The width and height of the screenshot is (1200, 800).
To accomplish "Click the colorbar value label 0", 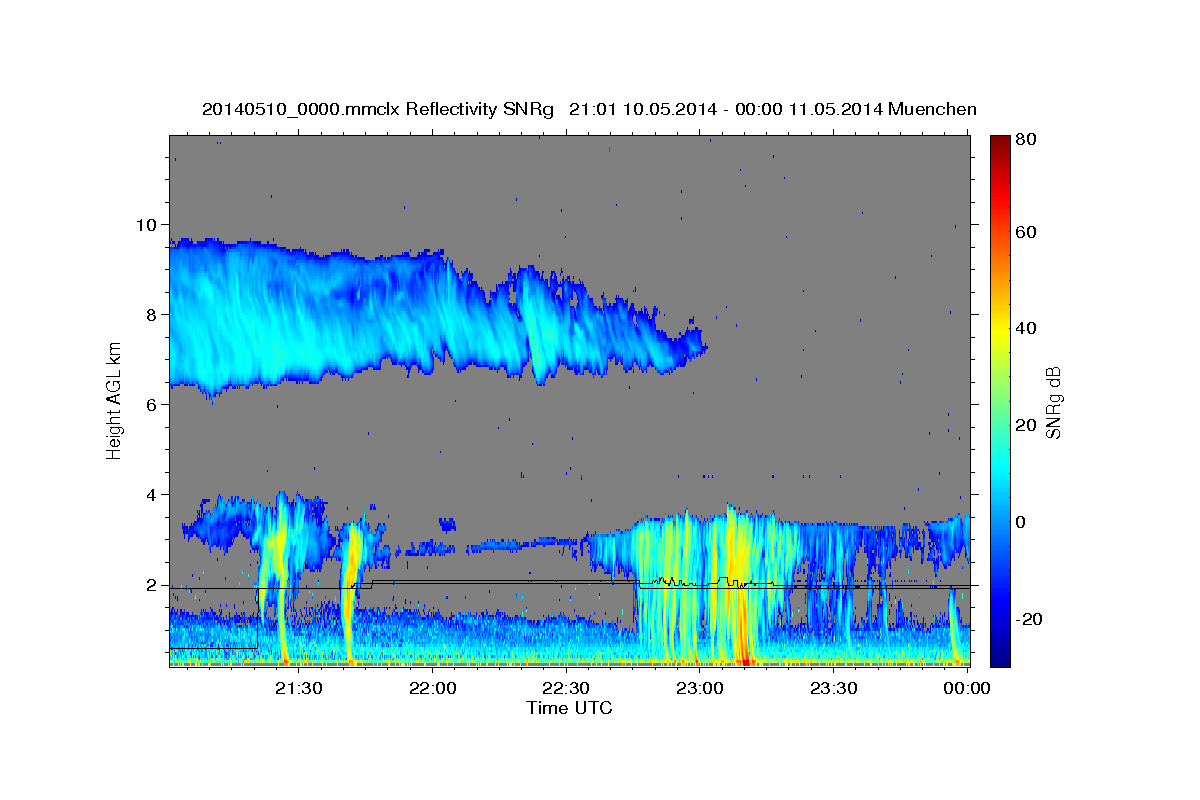I will click(x=1021, y=522).
